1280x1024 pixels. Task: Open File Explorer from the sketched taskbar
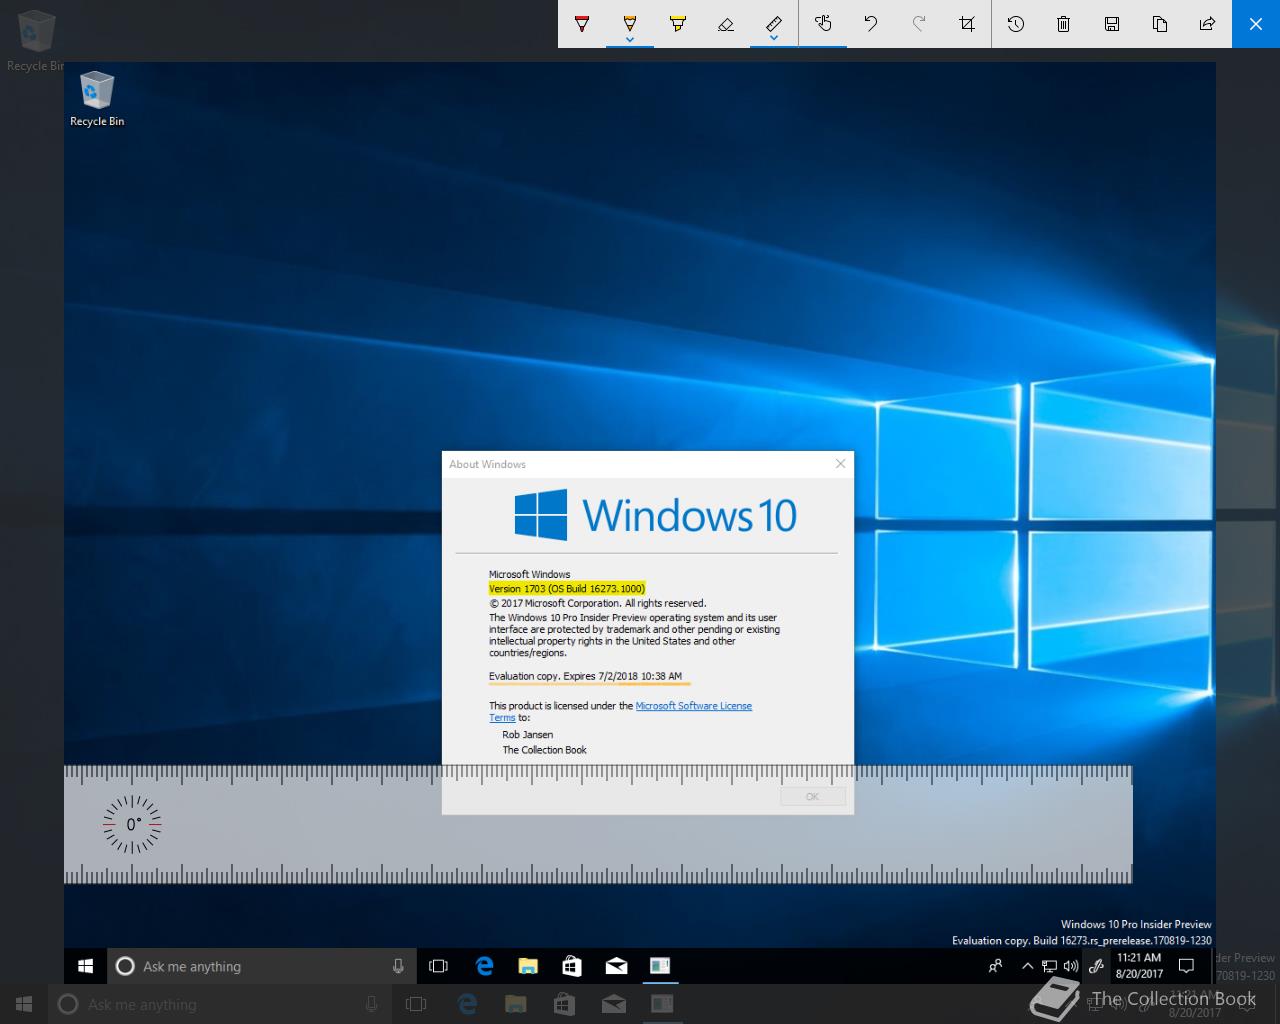(x=528, y=966)
